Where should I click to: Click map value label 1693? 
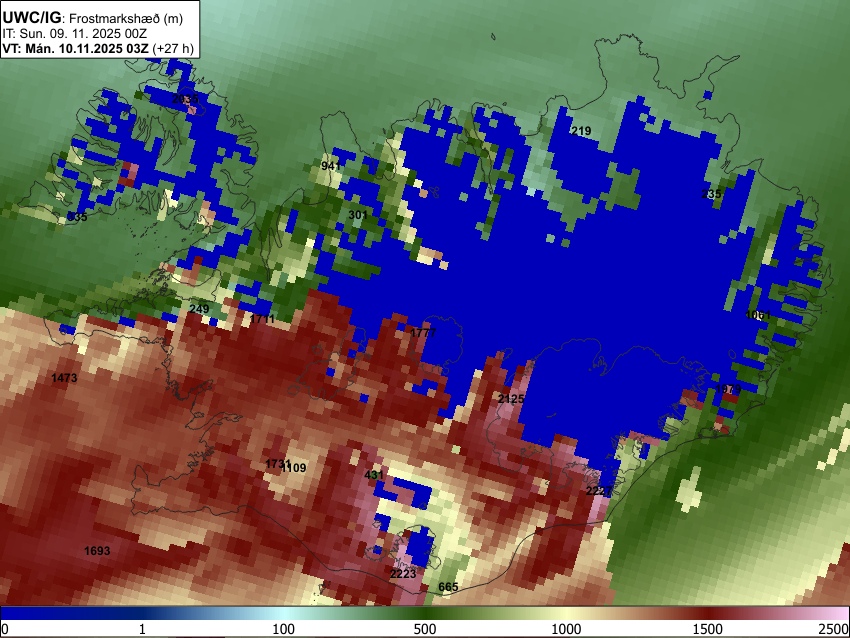click(x=97, y=551)
